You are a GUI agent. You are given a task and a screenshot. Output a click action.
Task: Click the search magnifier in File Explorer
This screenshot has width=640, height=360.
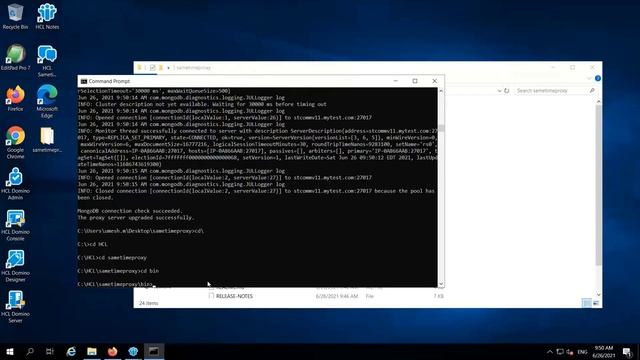pyautogui.click(x=592, y=91)
